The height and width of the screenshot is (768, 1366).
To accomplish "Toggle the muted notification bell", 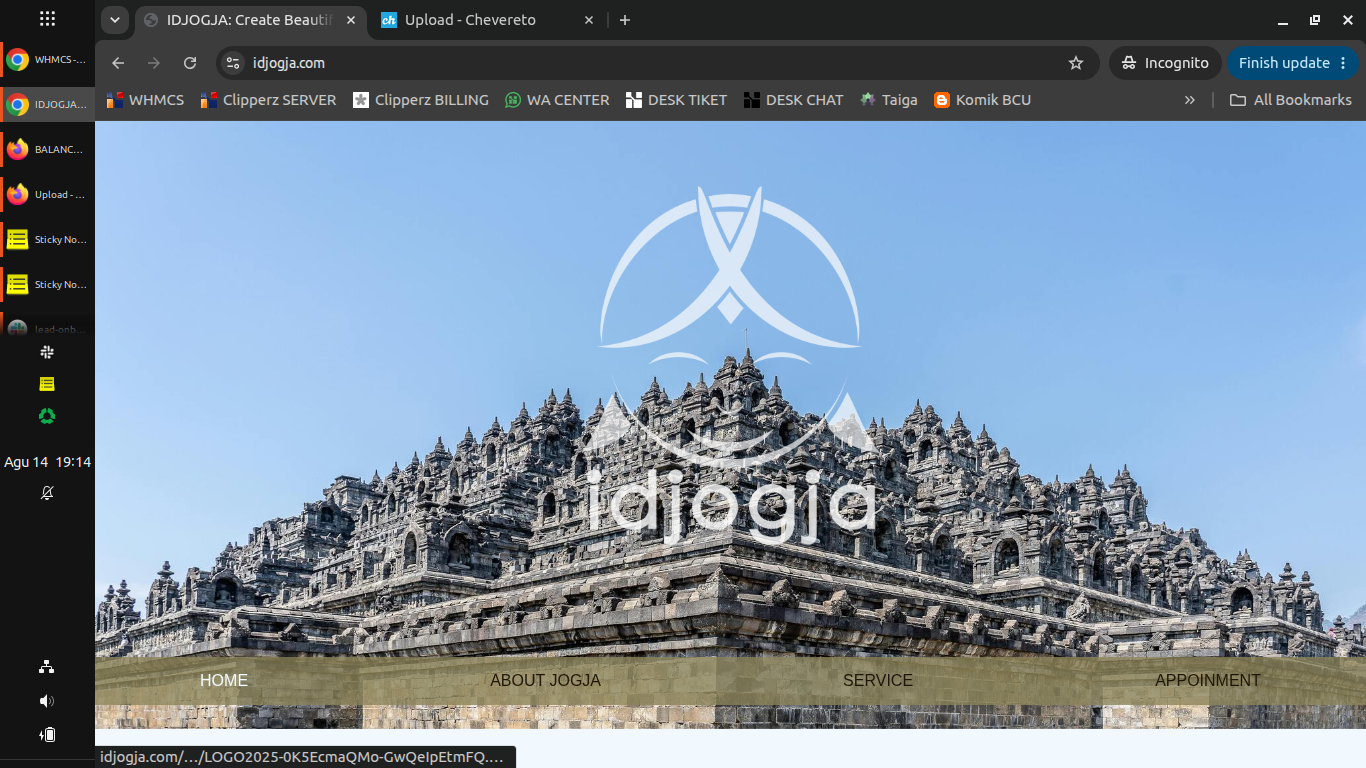I will pyautogui.click(x=47, y=493).
